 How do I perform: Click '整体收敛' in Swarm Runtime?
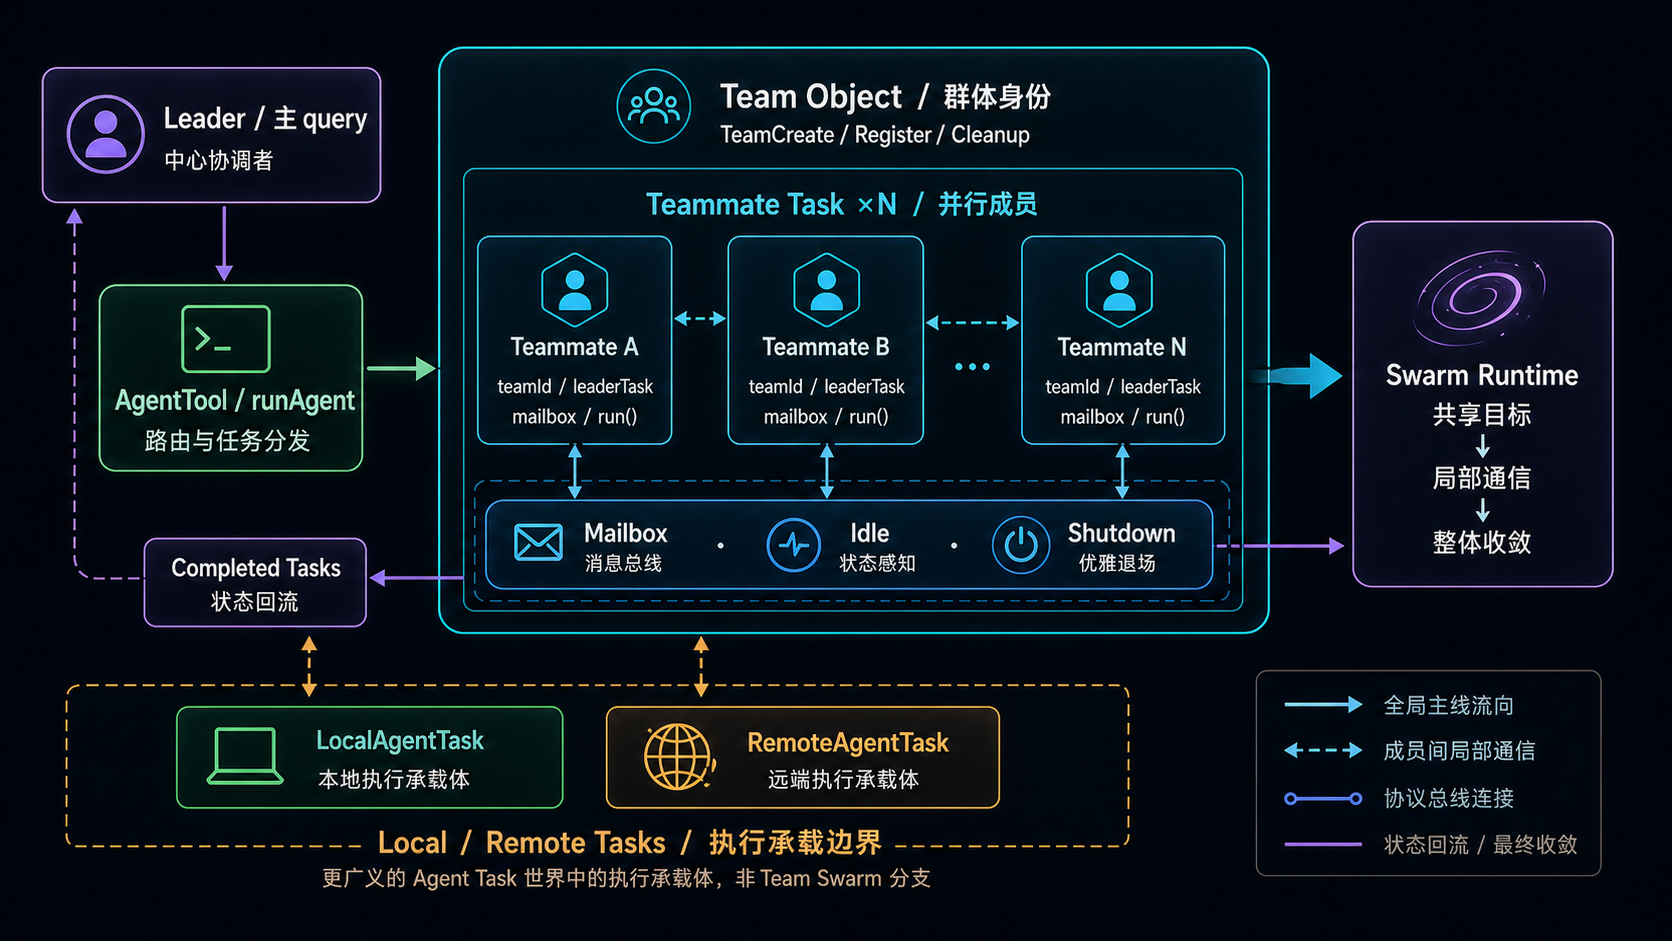[1482, 542]
